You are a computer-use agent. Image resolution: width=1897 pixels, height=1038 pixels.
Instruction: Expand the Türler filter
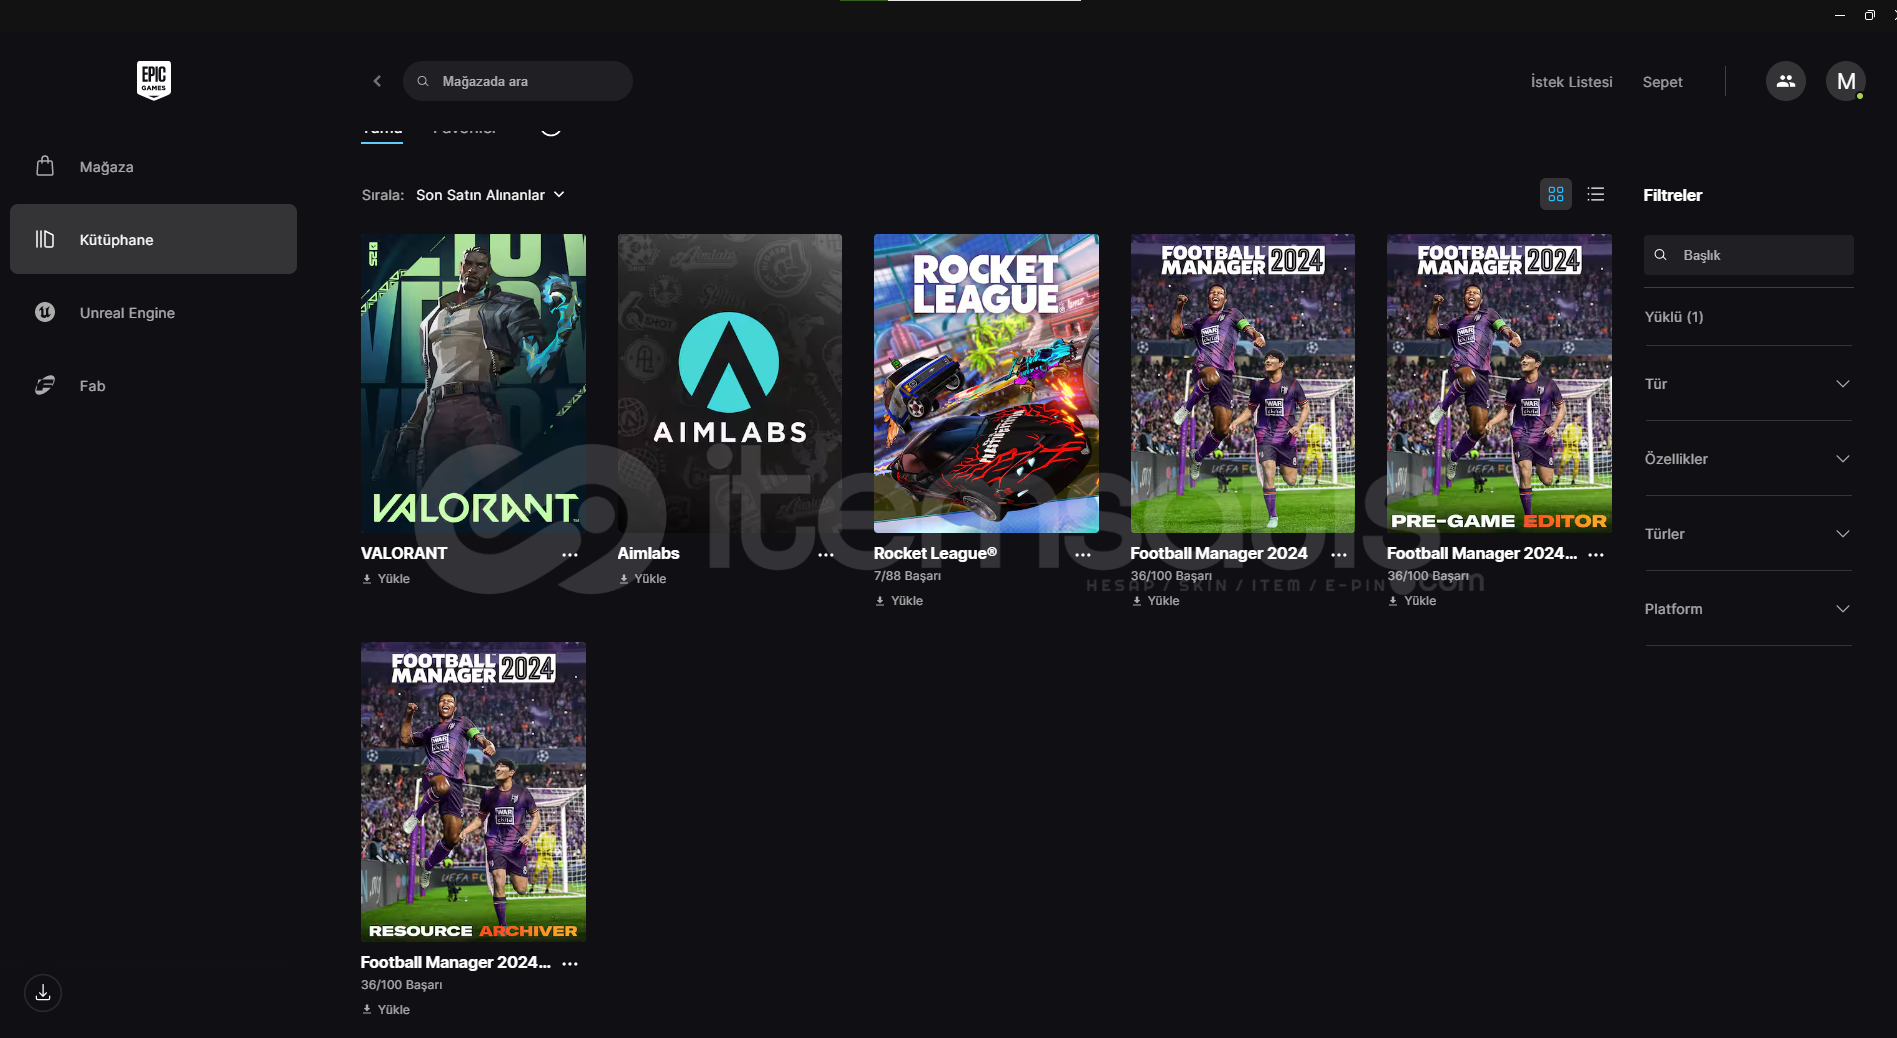pos(1748,534)
